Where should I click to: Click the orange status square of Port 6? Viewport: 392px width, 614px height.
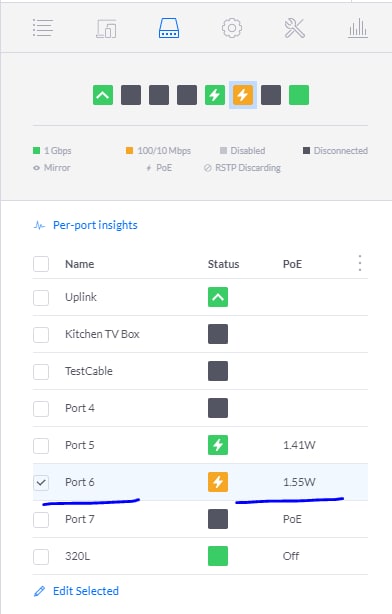218,482
